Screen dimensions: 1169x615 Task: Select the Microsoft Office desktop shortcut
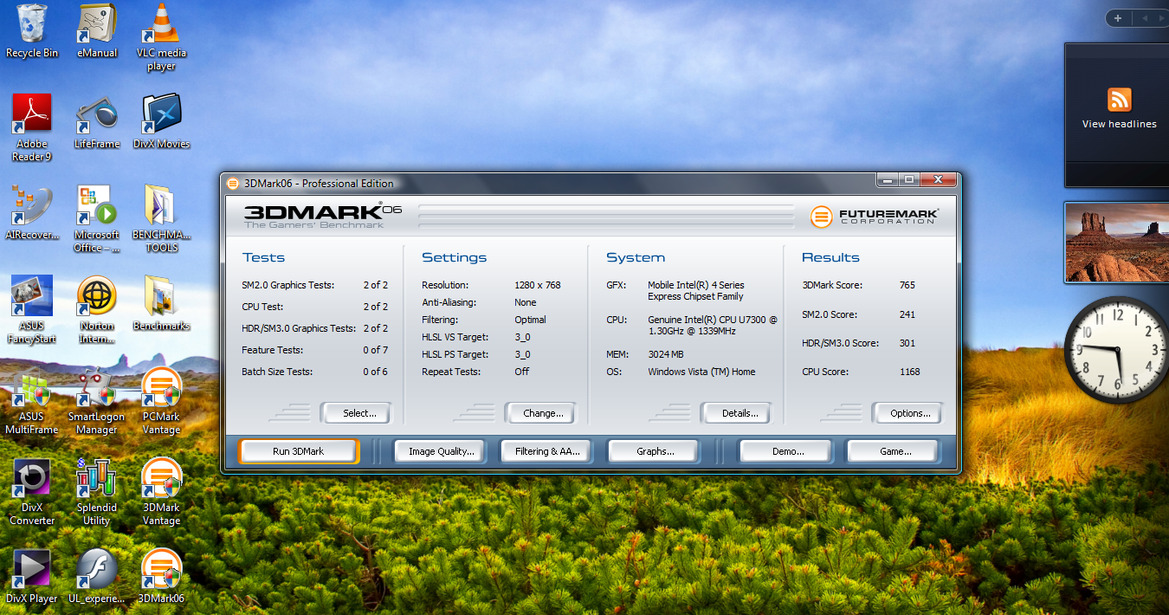97,218
